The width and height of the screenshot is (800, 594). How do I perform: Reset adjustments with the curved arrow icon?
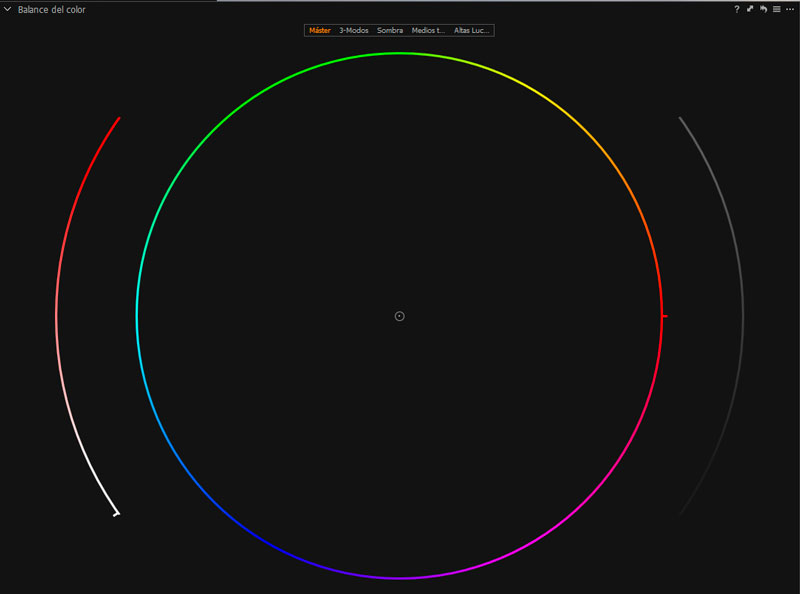click(763, 9)
